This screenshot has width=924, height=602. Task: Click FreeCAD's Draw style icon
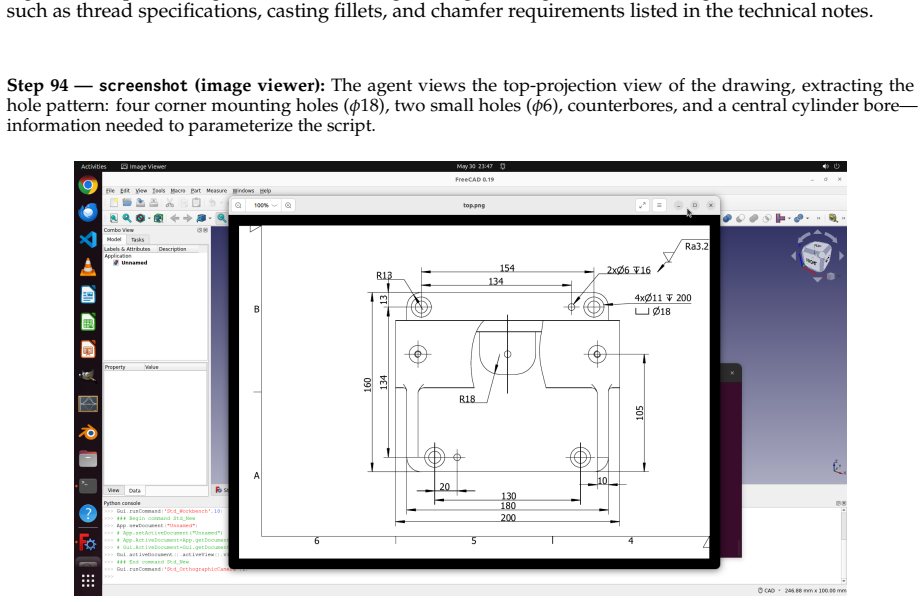pos(140,219)
